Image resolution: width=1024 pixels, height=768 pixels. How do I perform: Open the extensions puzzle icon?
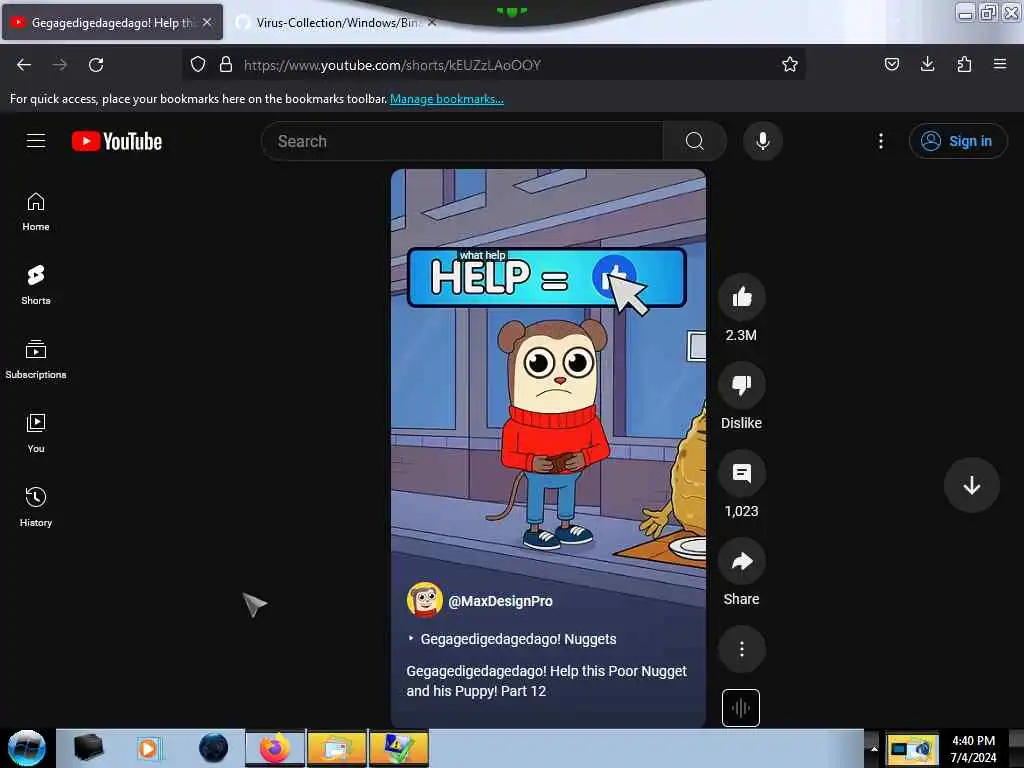(x=964, y=65)
